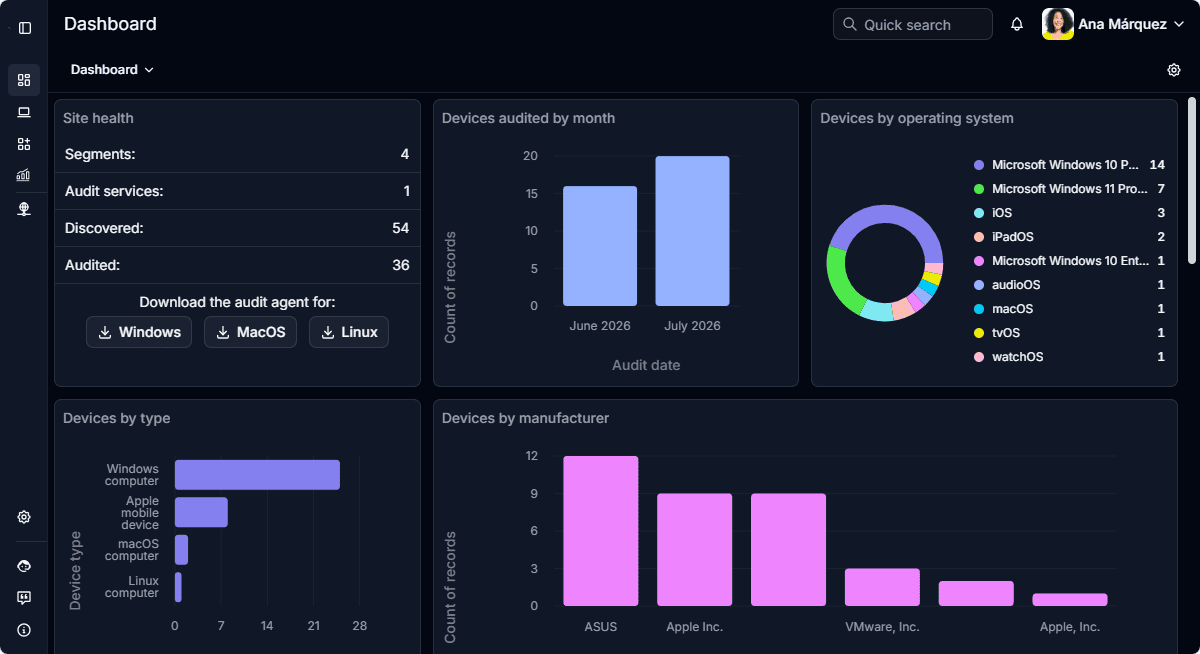1200x654 pixels.
Task: Open the Devices laptop icon in sidebar
Action: coord(24,112)
